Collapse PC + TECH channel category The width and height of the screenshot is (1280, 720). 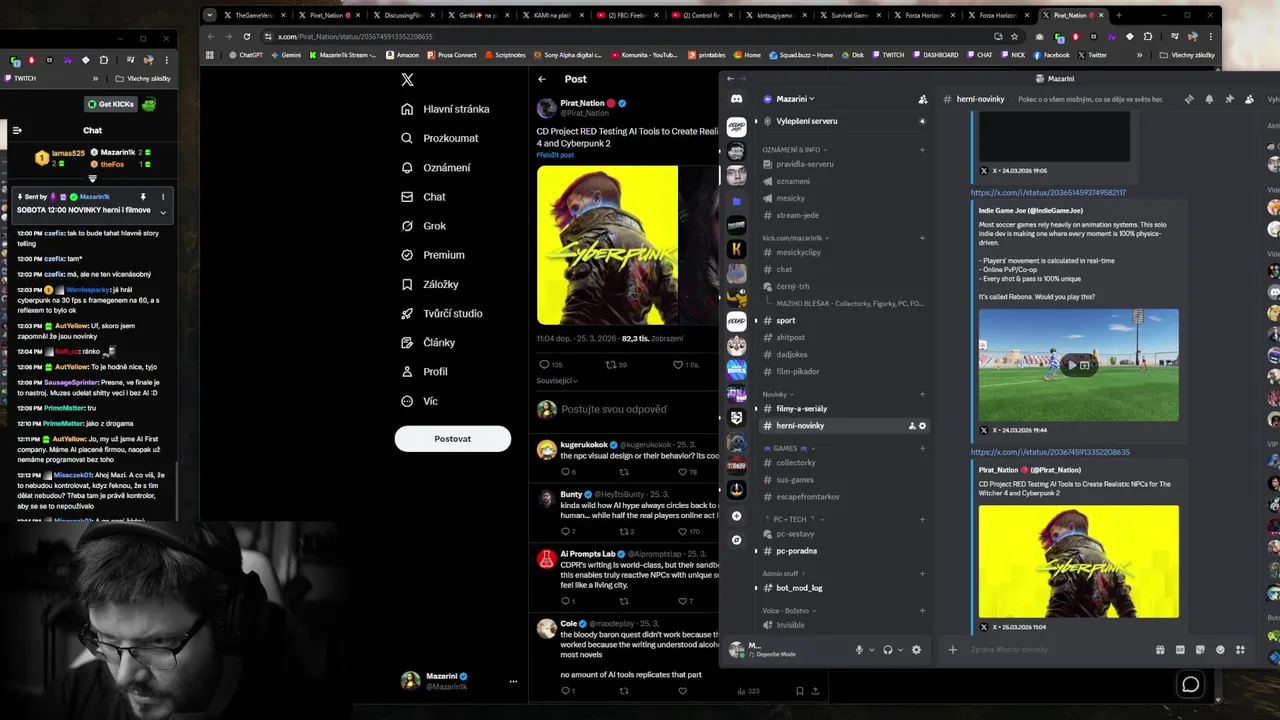(793, 519)
